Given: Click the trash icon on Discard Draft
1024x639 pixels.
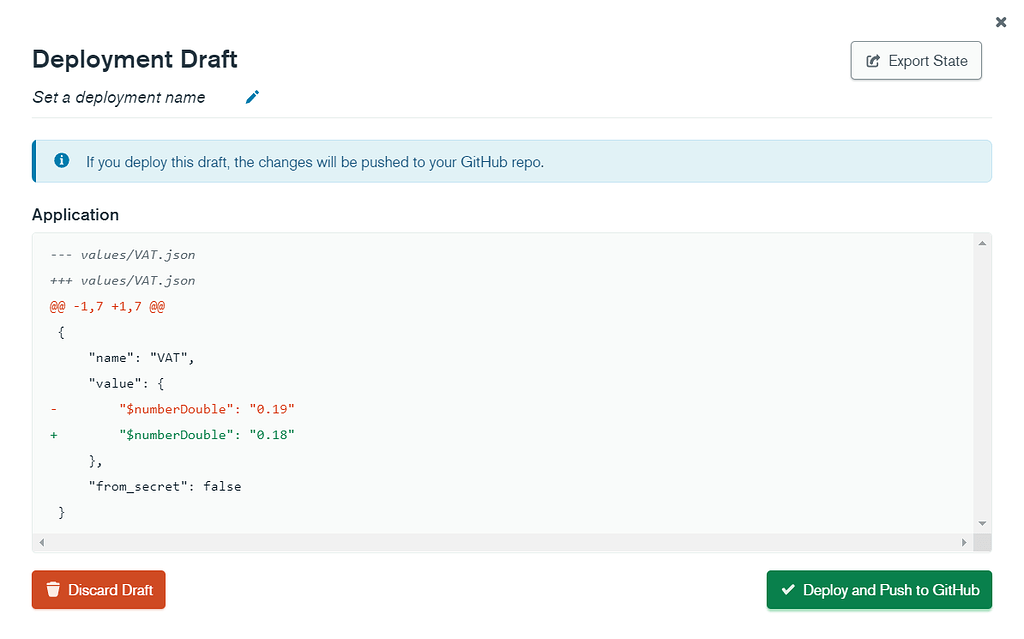Looking at the screenshot, I should (x=53, y=590).
